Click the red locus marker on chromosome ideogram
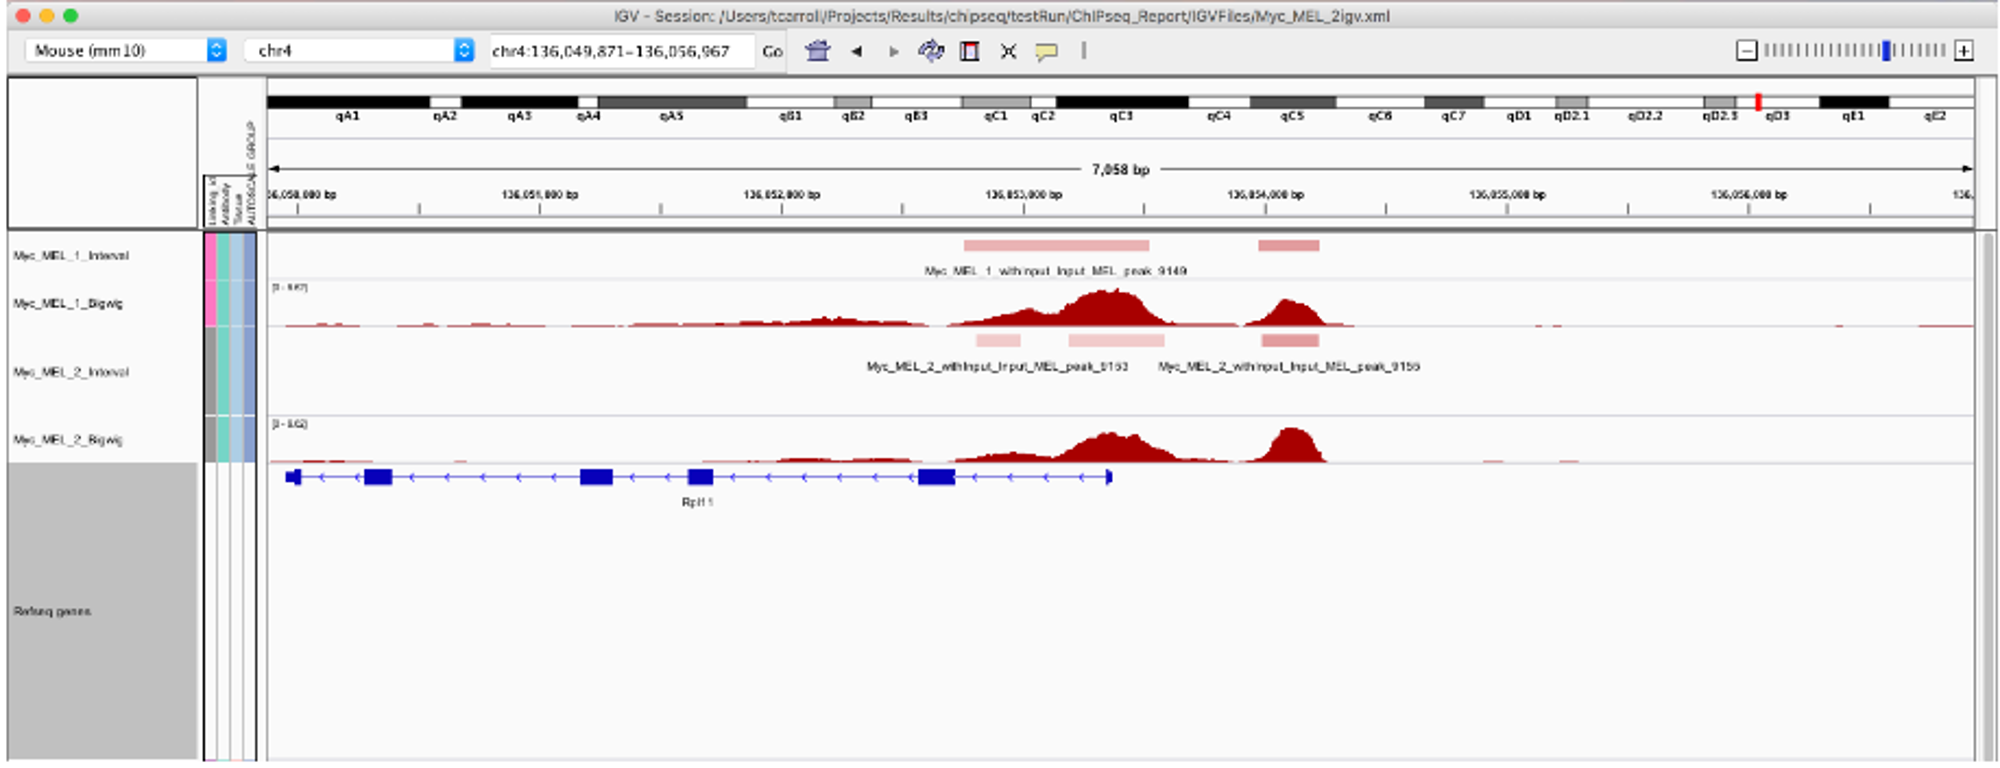2000x768 pixels. 1758,101
